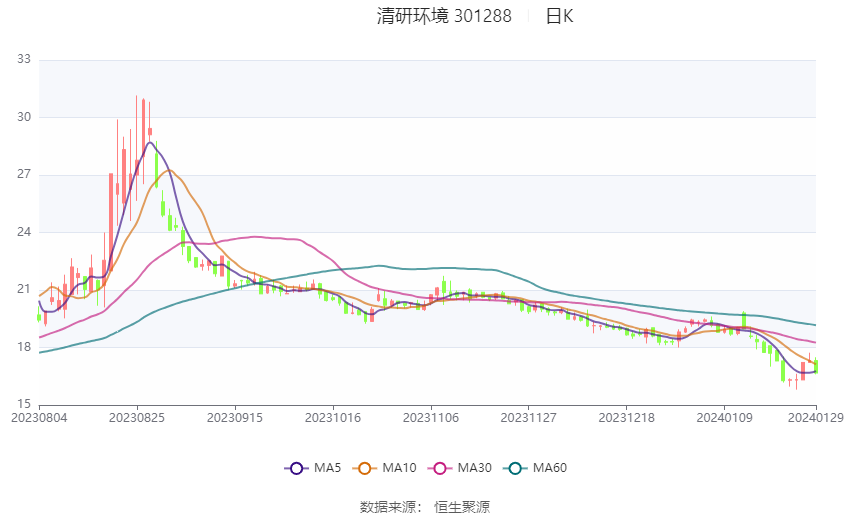Click x-axis date label 20240109

coord(724,418)
